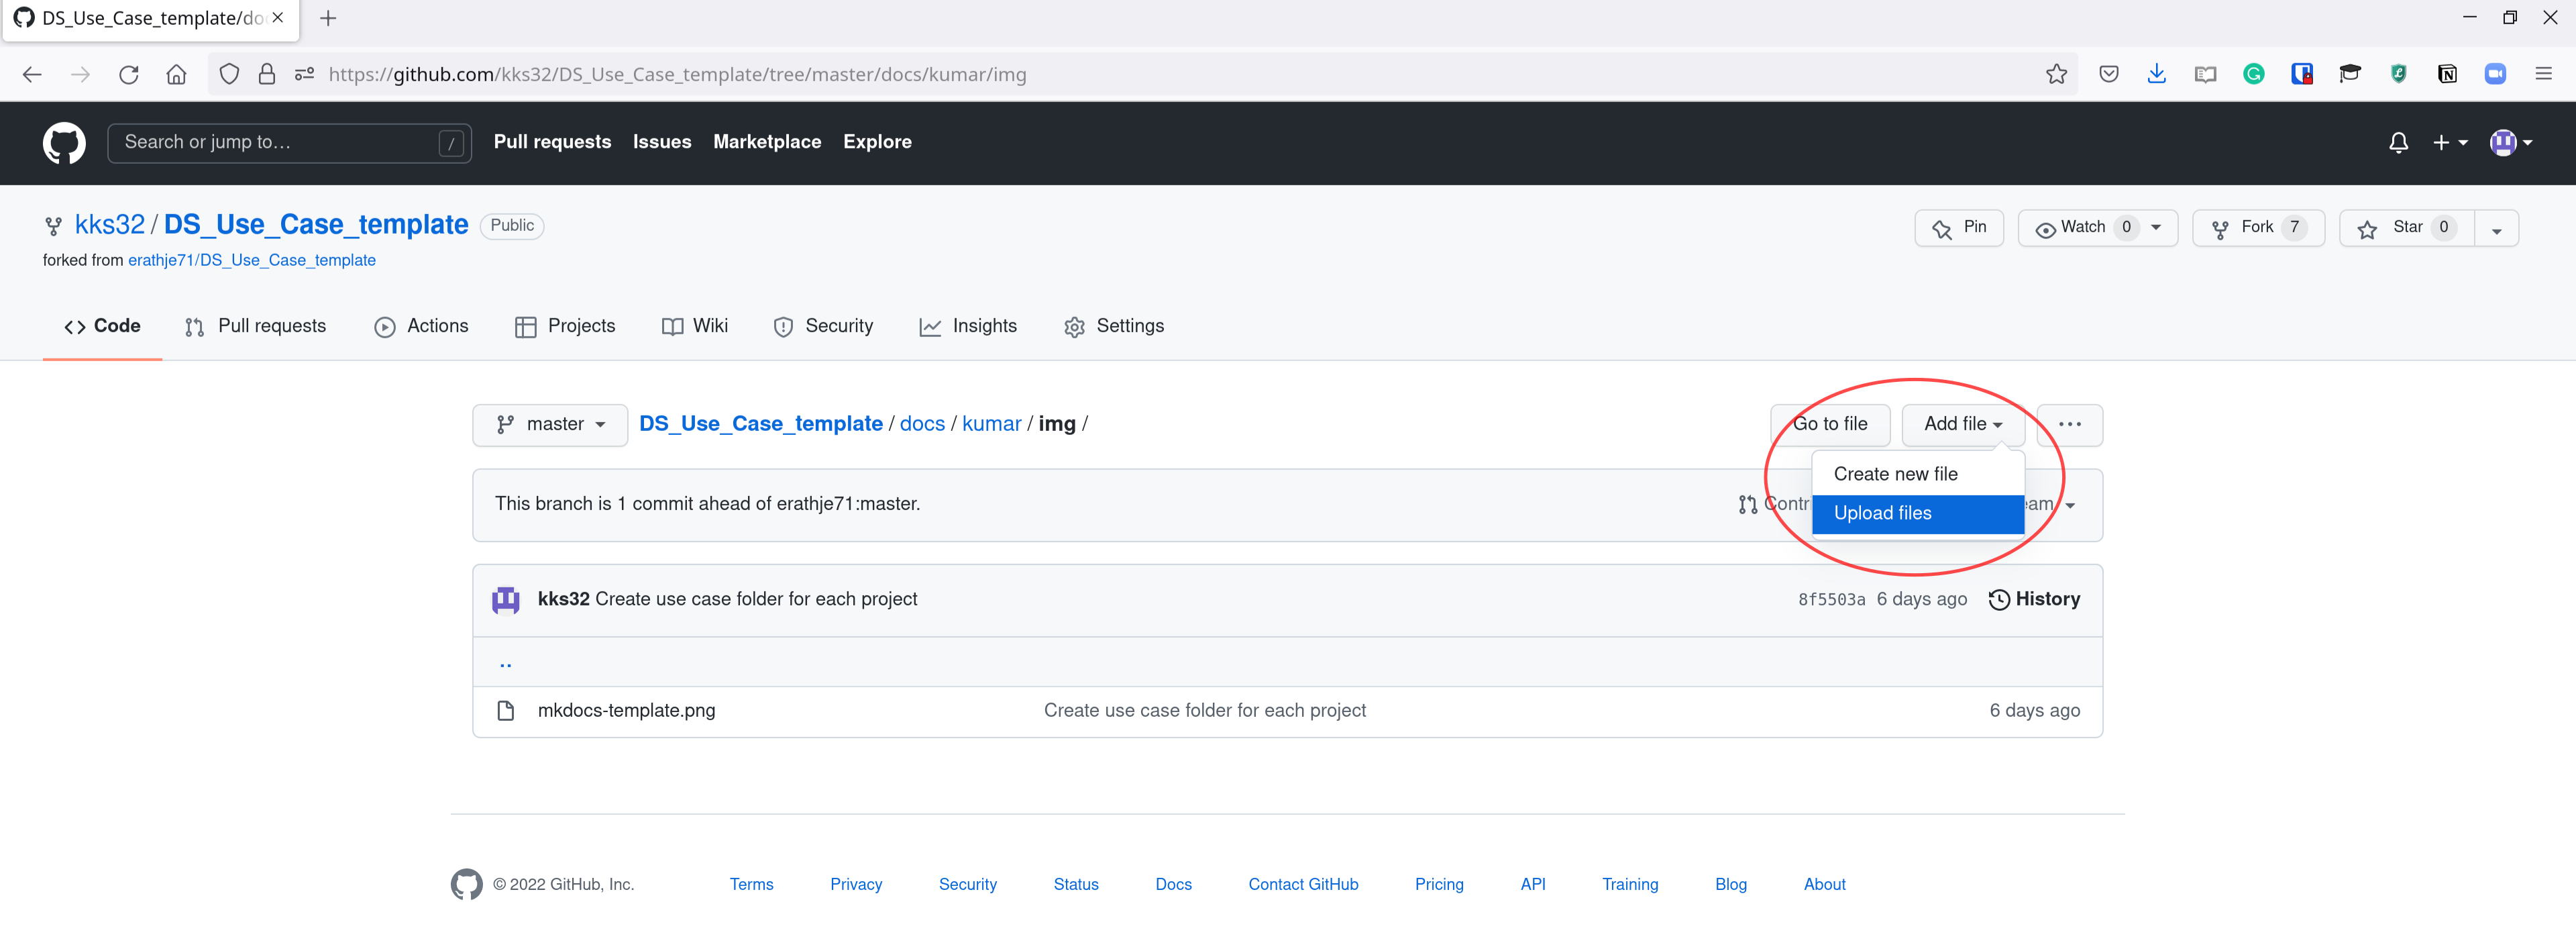The height and width of the screenshot is (947, 2576).
Task: Expand the master branch selector dropdown
Action: (550, 424)
